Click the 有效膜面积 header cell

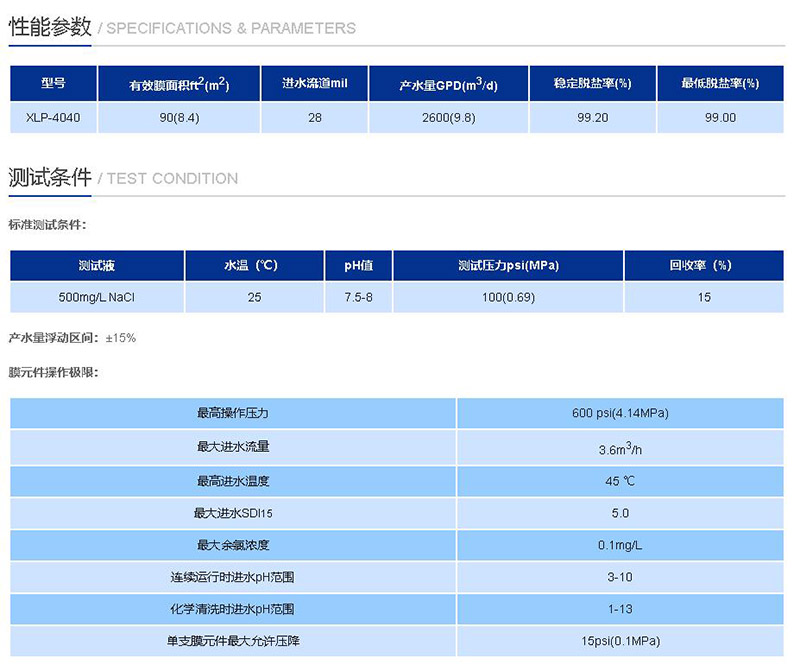(x=177, y=84)
